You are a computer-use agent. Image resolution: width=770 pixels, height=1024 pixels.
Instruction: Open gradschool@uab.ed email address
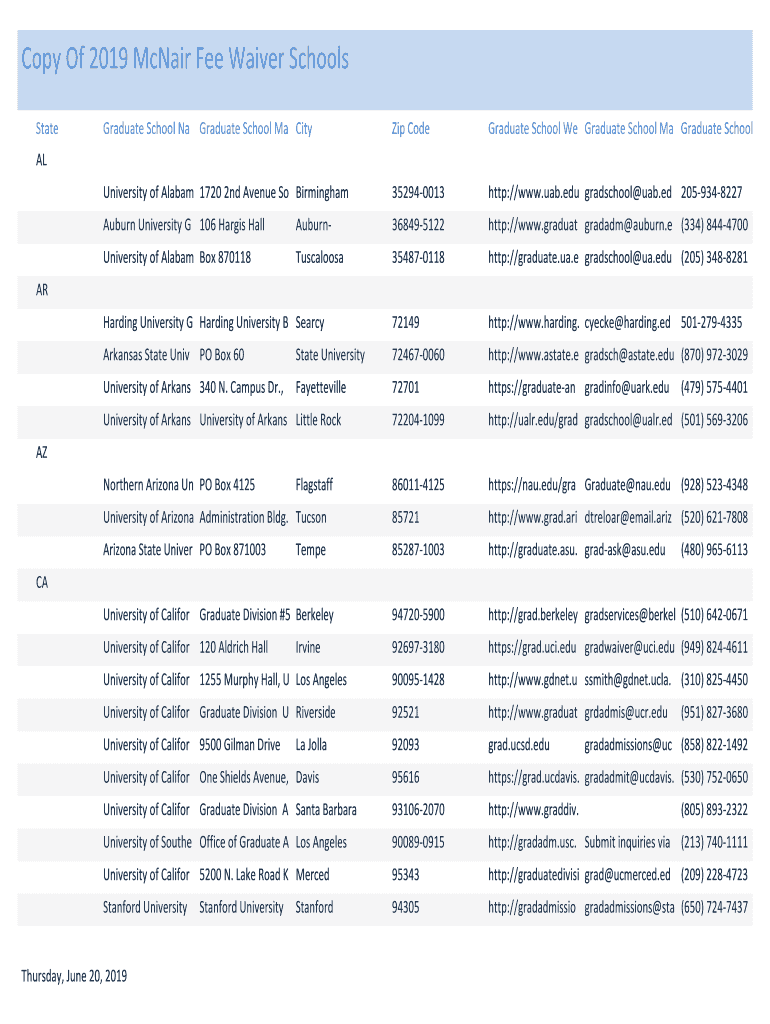point(628,193)
